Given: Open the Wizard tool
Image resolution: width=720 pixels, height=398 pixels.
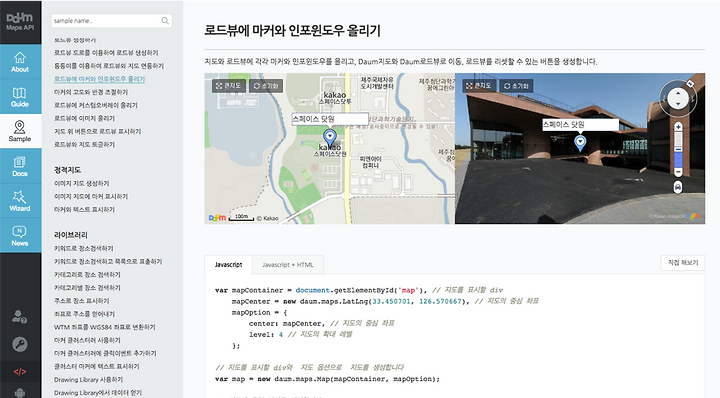Looking at the screenshot, I should (20, 201).
